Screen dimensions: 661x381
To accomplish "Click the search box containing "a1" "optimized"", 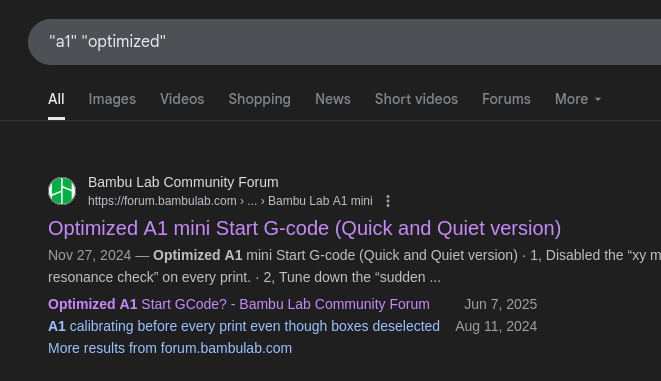I will [344, 42].
